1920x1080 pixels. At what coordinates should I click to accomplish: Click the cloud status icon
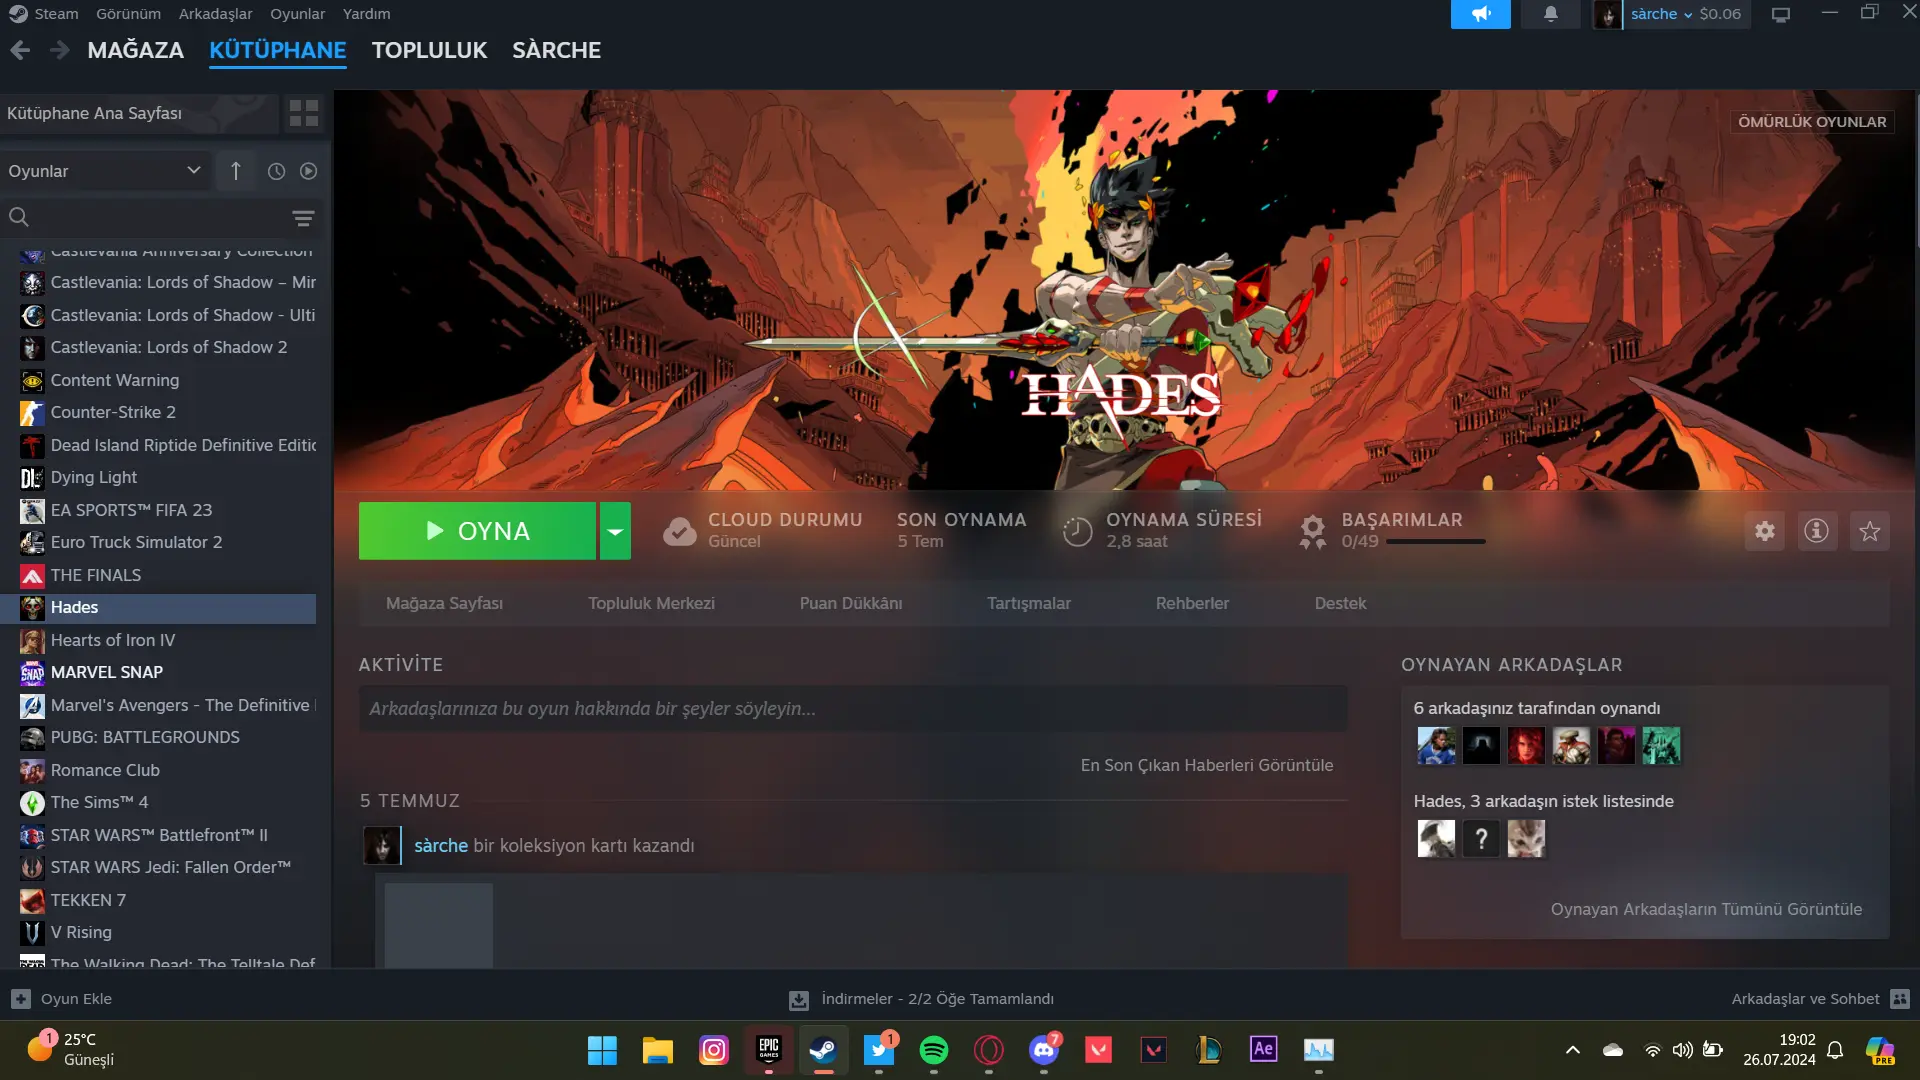[680, 531]
